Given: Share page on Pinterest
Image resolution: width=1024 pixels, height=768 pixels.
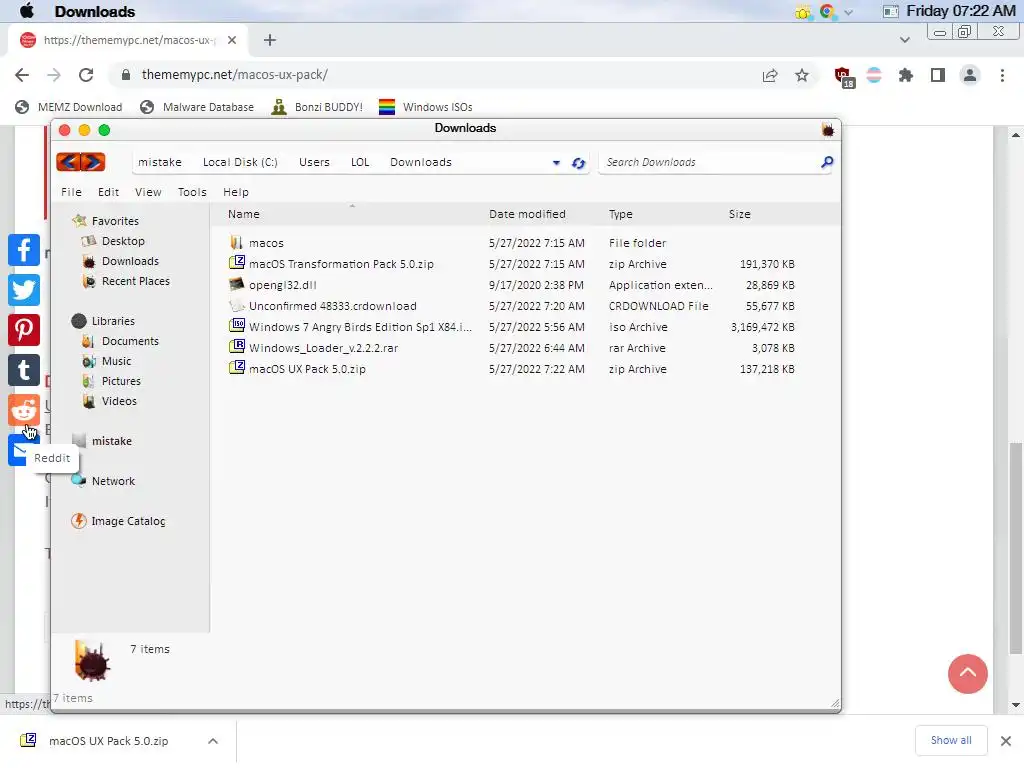Looking at the screenshot, I should (x=24, y=330).
